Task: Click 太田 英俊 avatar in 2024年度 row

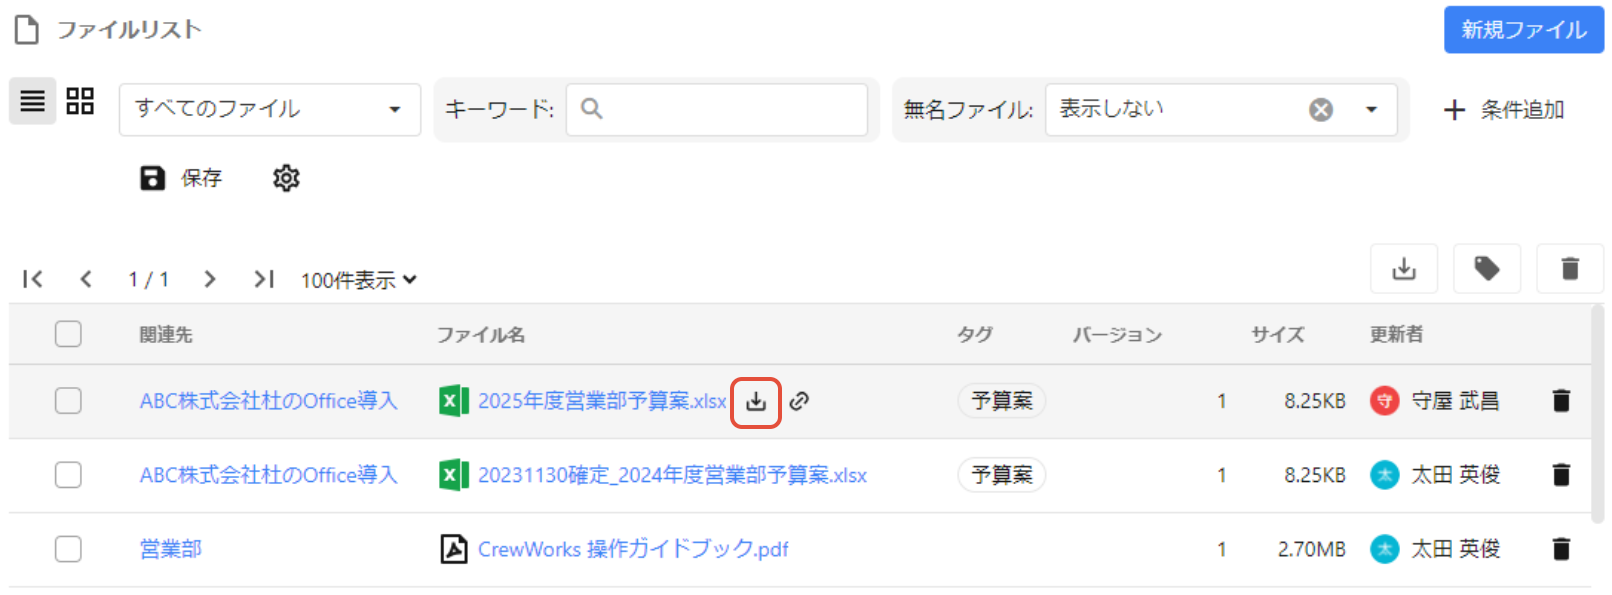Action: coord(1384,475)
